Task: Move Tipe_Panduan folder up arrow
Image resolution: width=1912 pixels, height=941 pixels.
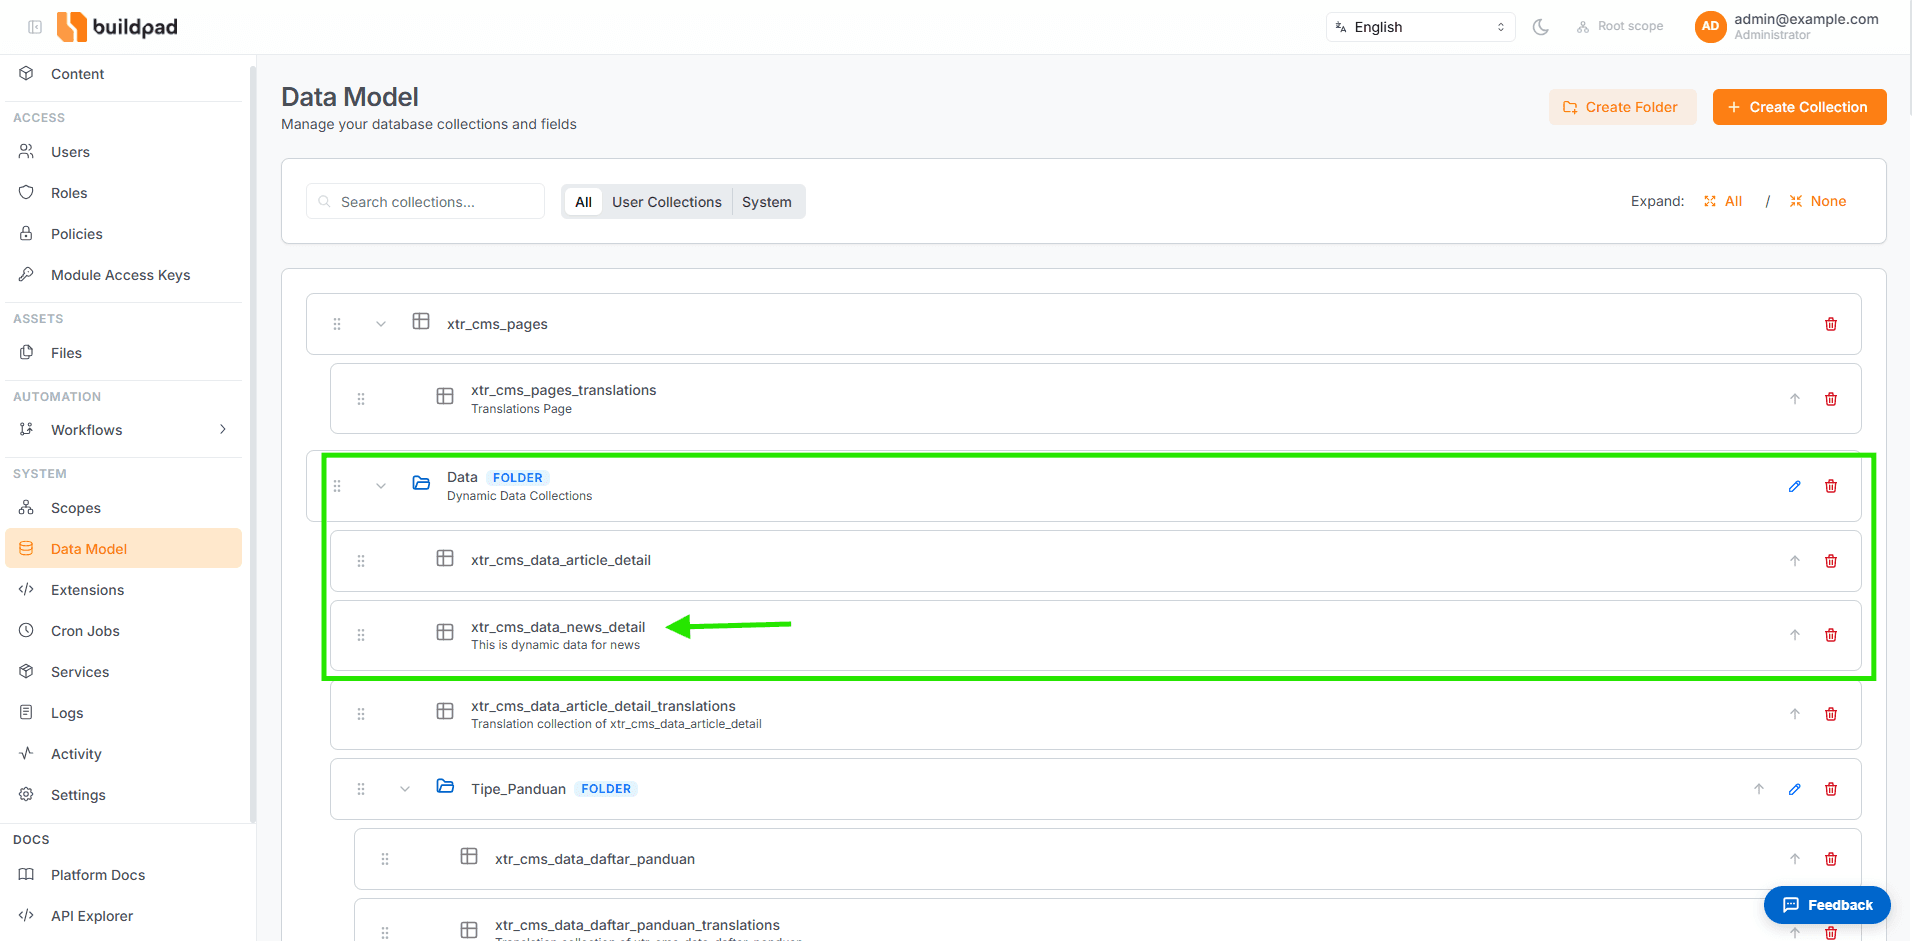Action: (1759, 789)
